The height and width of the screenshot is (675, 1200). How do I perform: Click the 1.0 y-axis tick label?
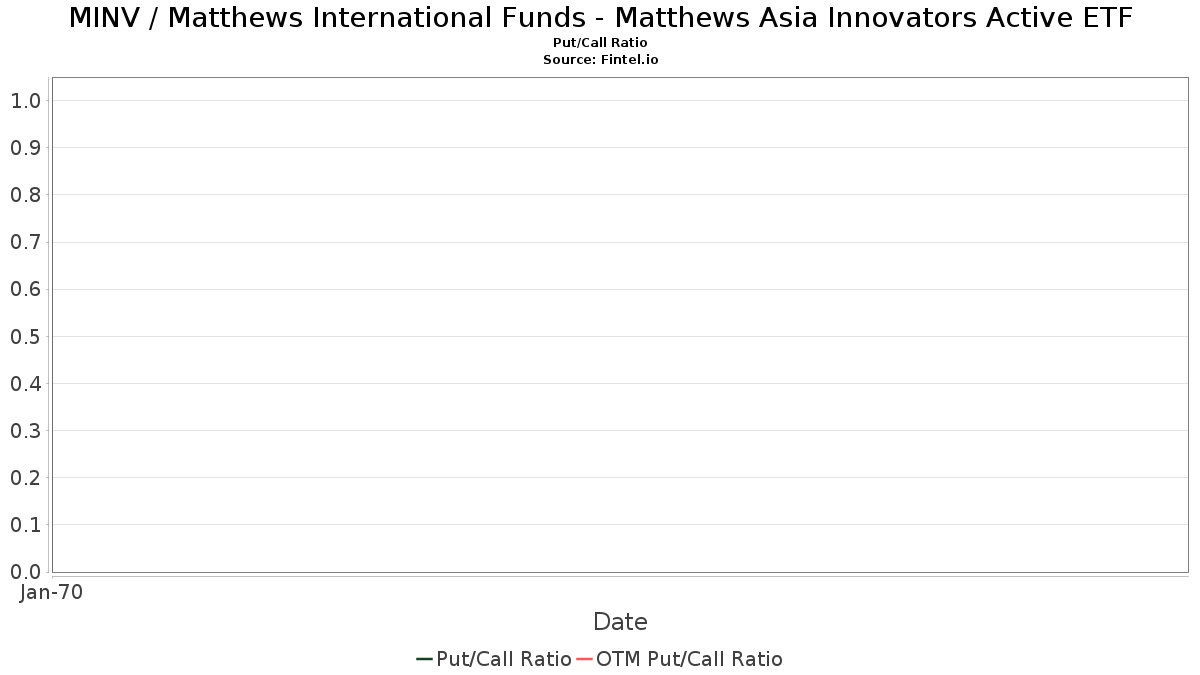click(x=26, y=101)
